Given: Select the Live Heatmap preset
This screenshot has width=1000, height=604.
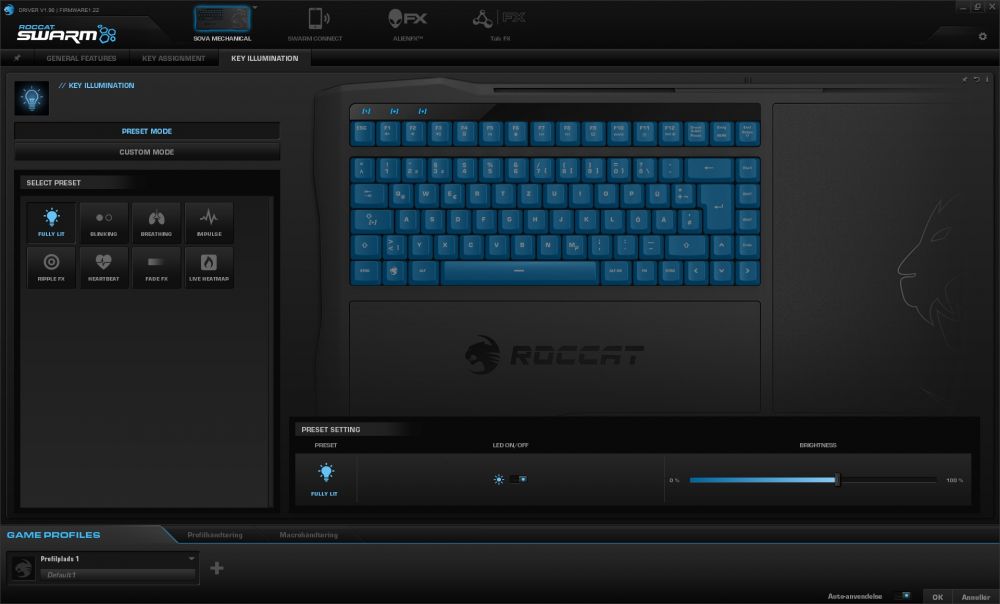Looking at the screenshot, I should pyautogui.click(x=209, y=267).
